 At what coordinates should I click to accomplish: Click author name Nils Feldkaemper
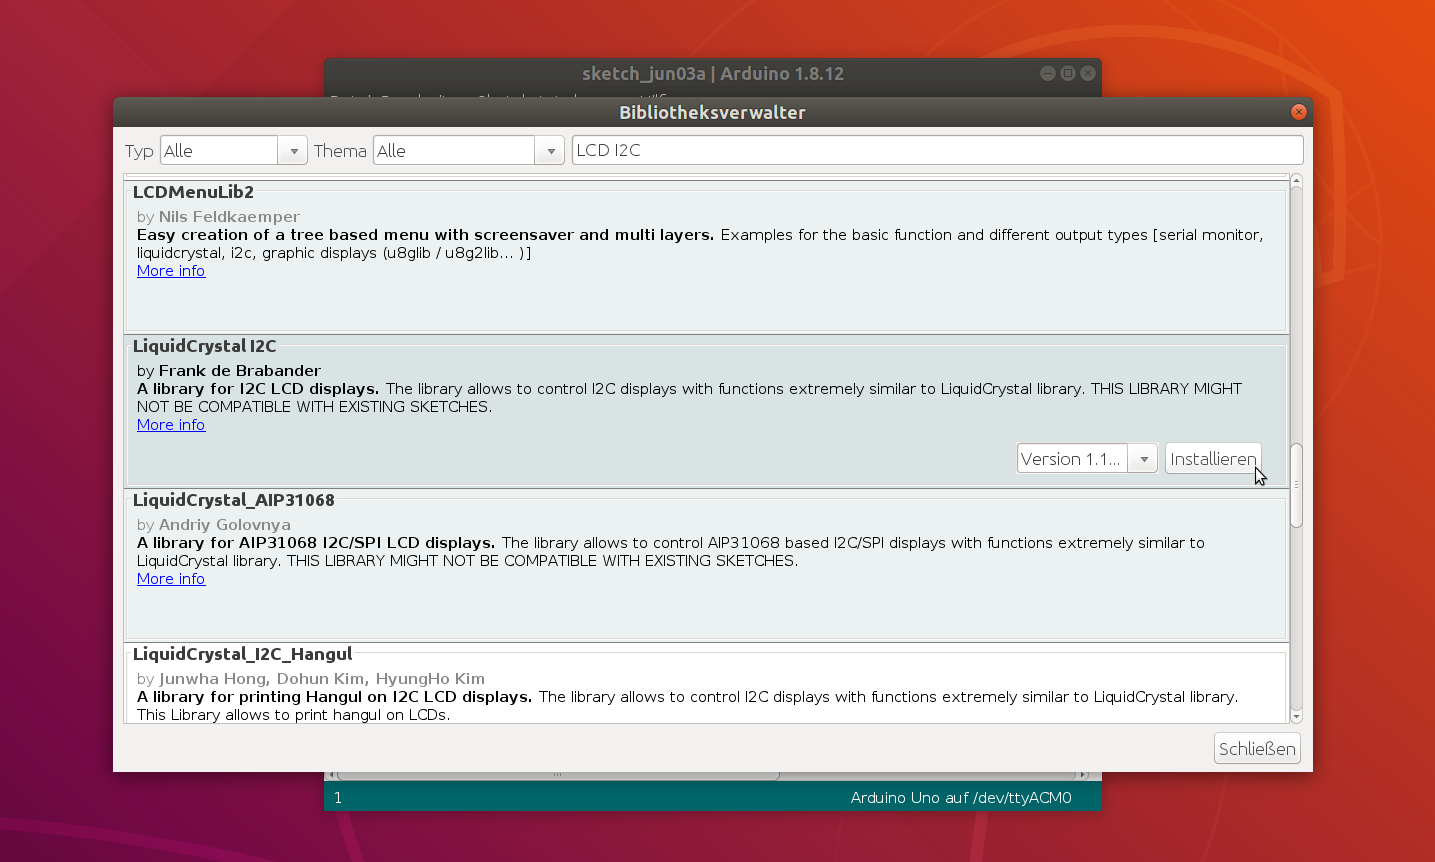229,217
